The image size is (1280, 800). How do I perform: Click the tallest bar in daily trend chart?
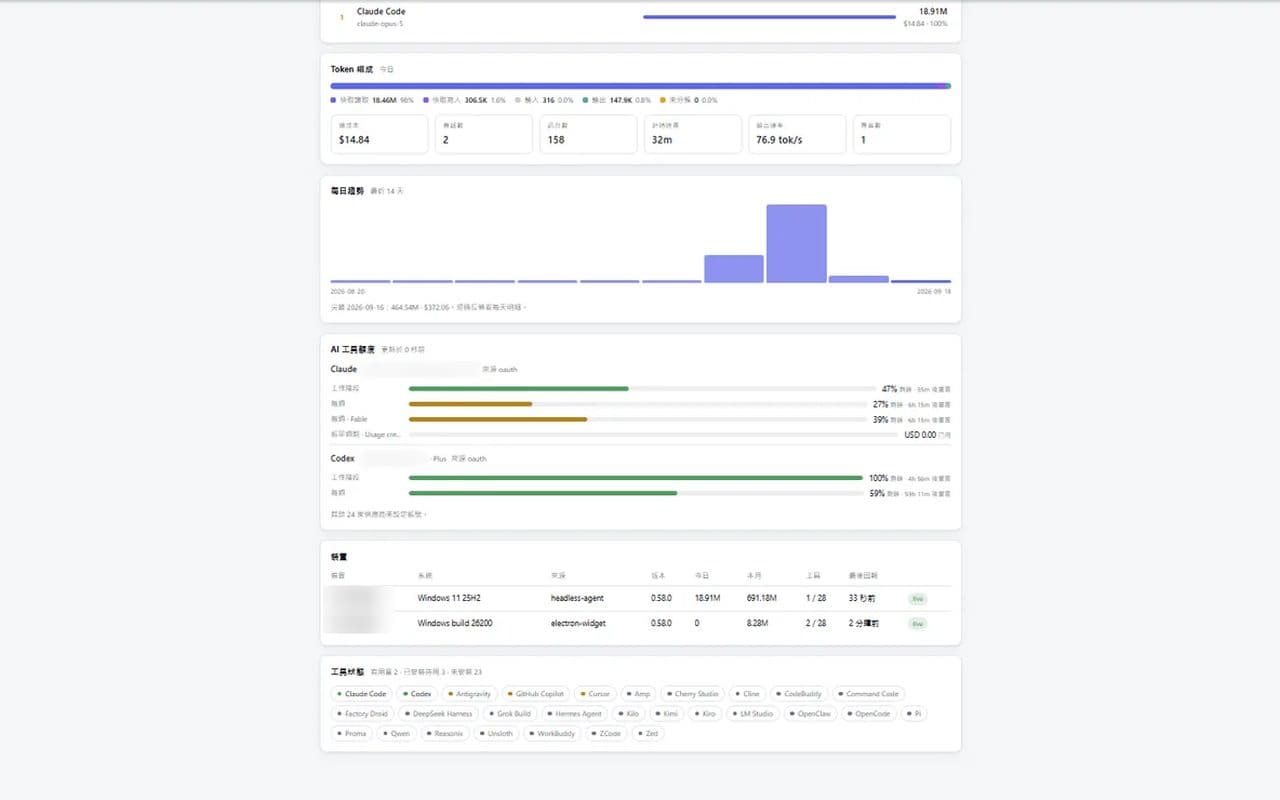tap(797, 243)
